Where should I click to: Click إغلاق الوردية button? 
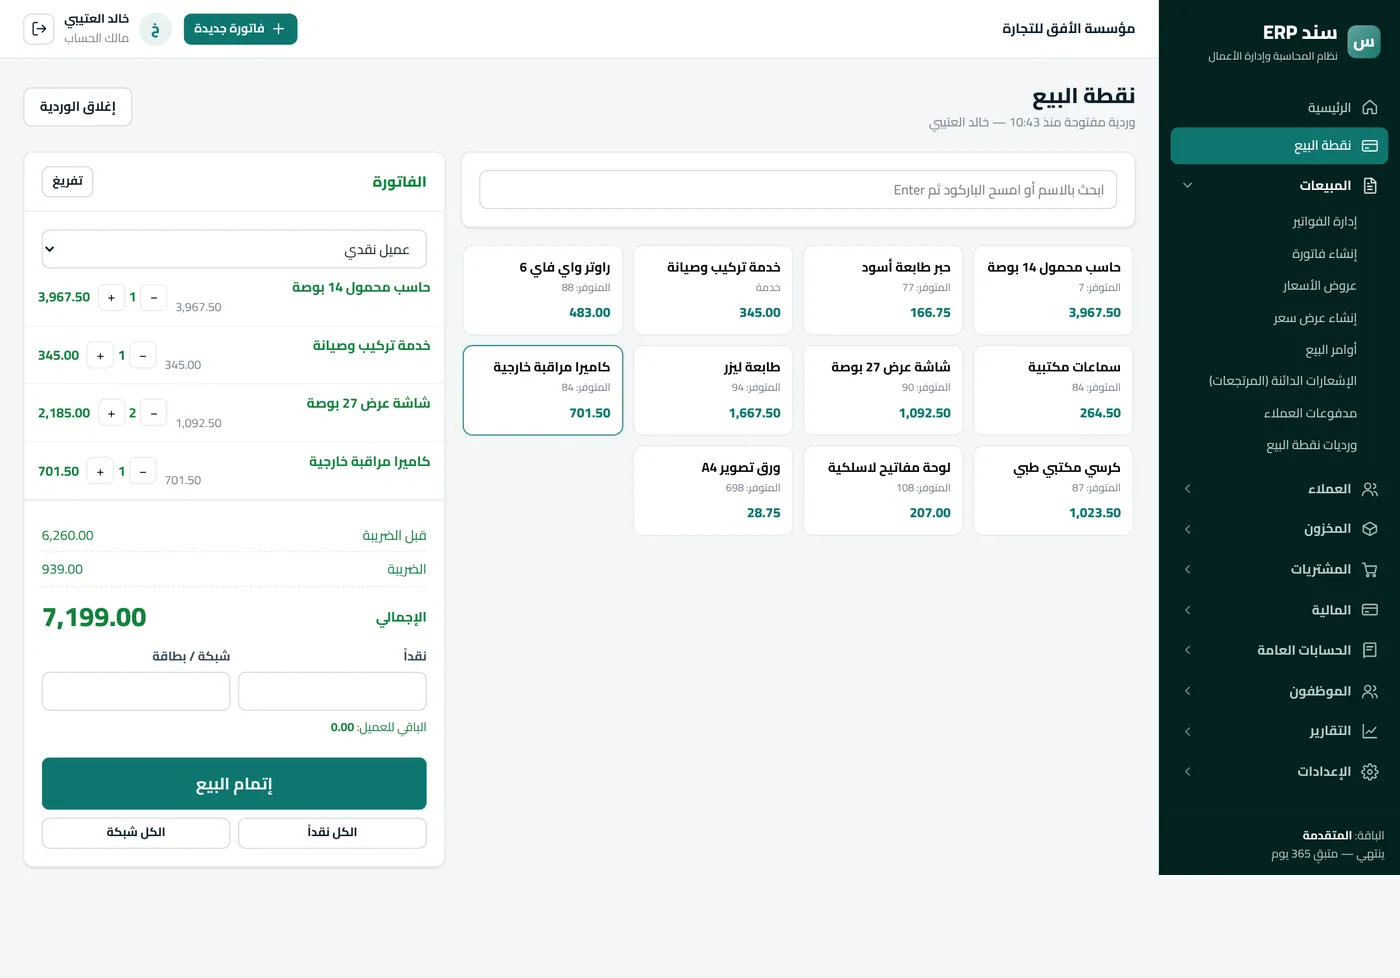tap(78, 107)
